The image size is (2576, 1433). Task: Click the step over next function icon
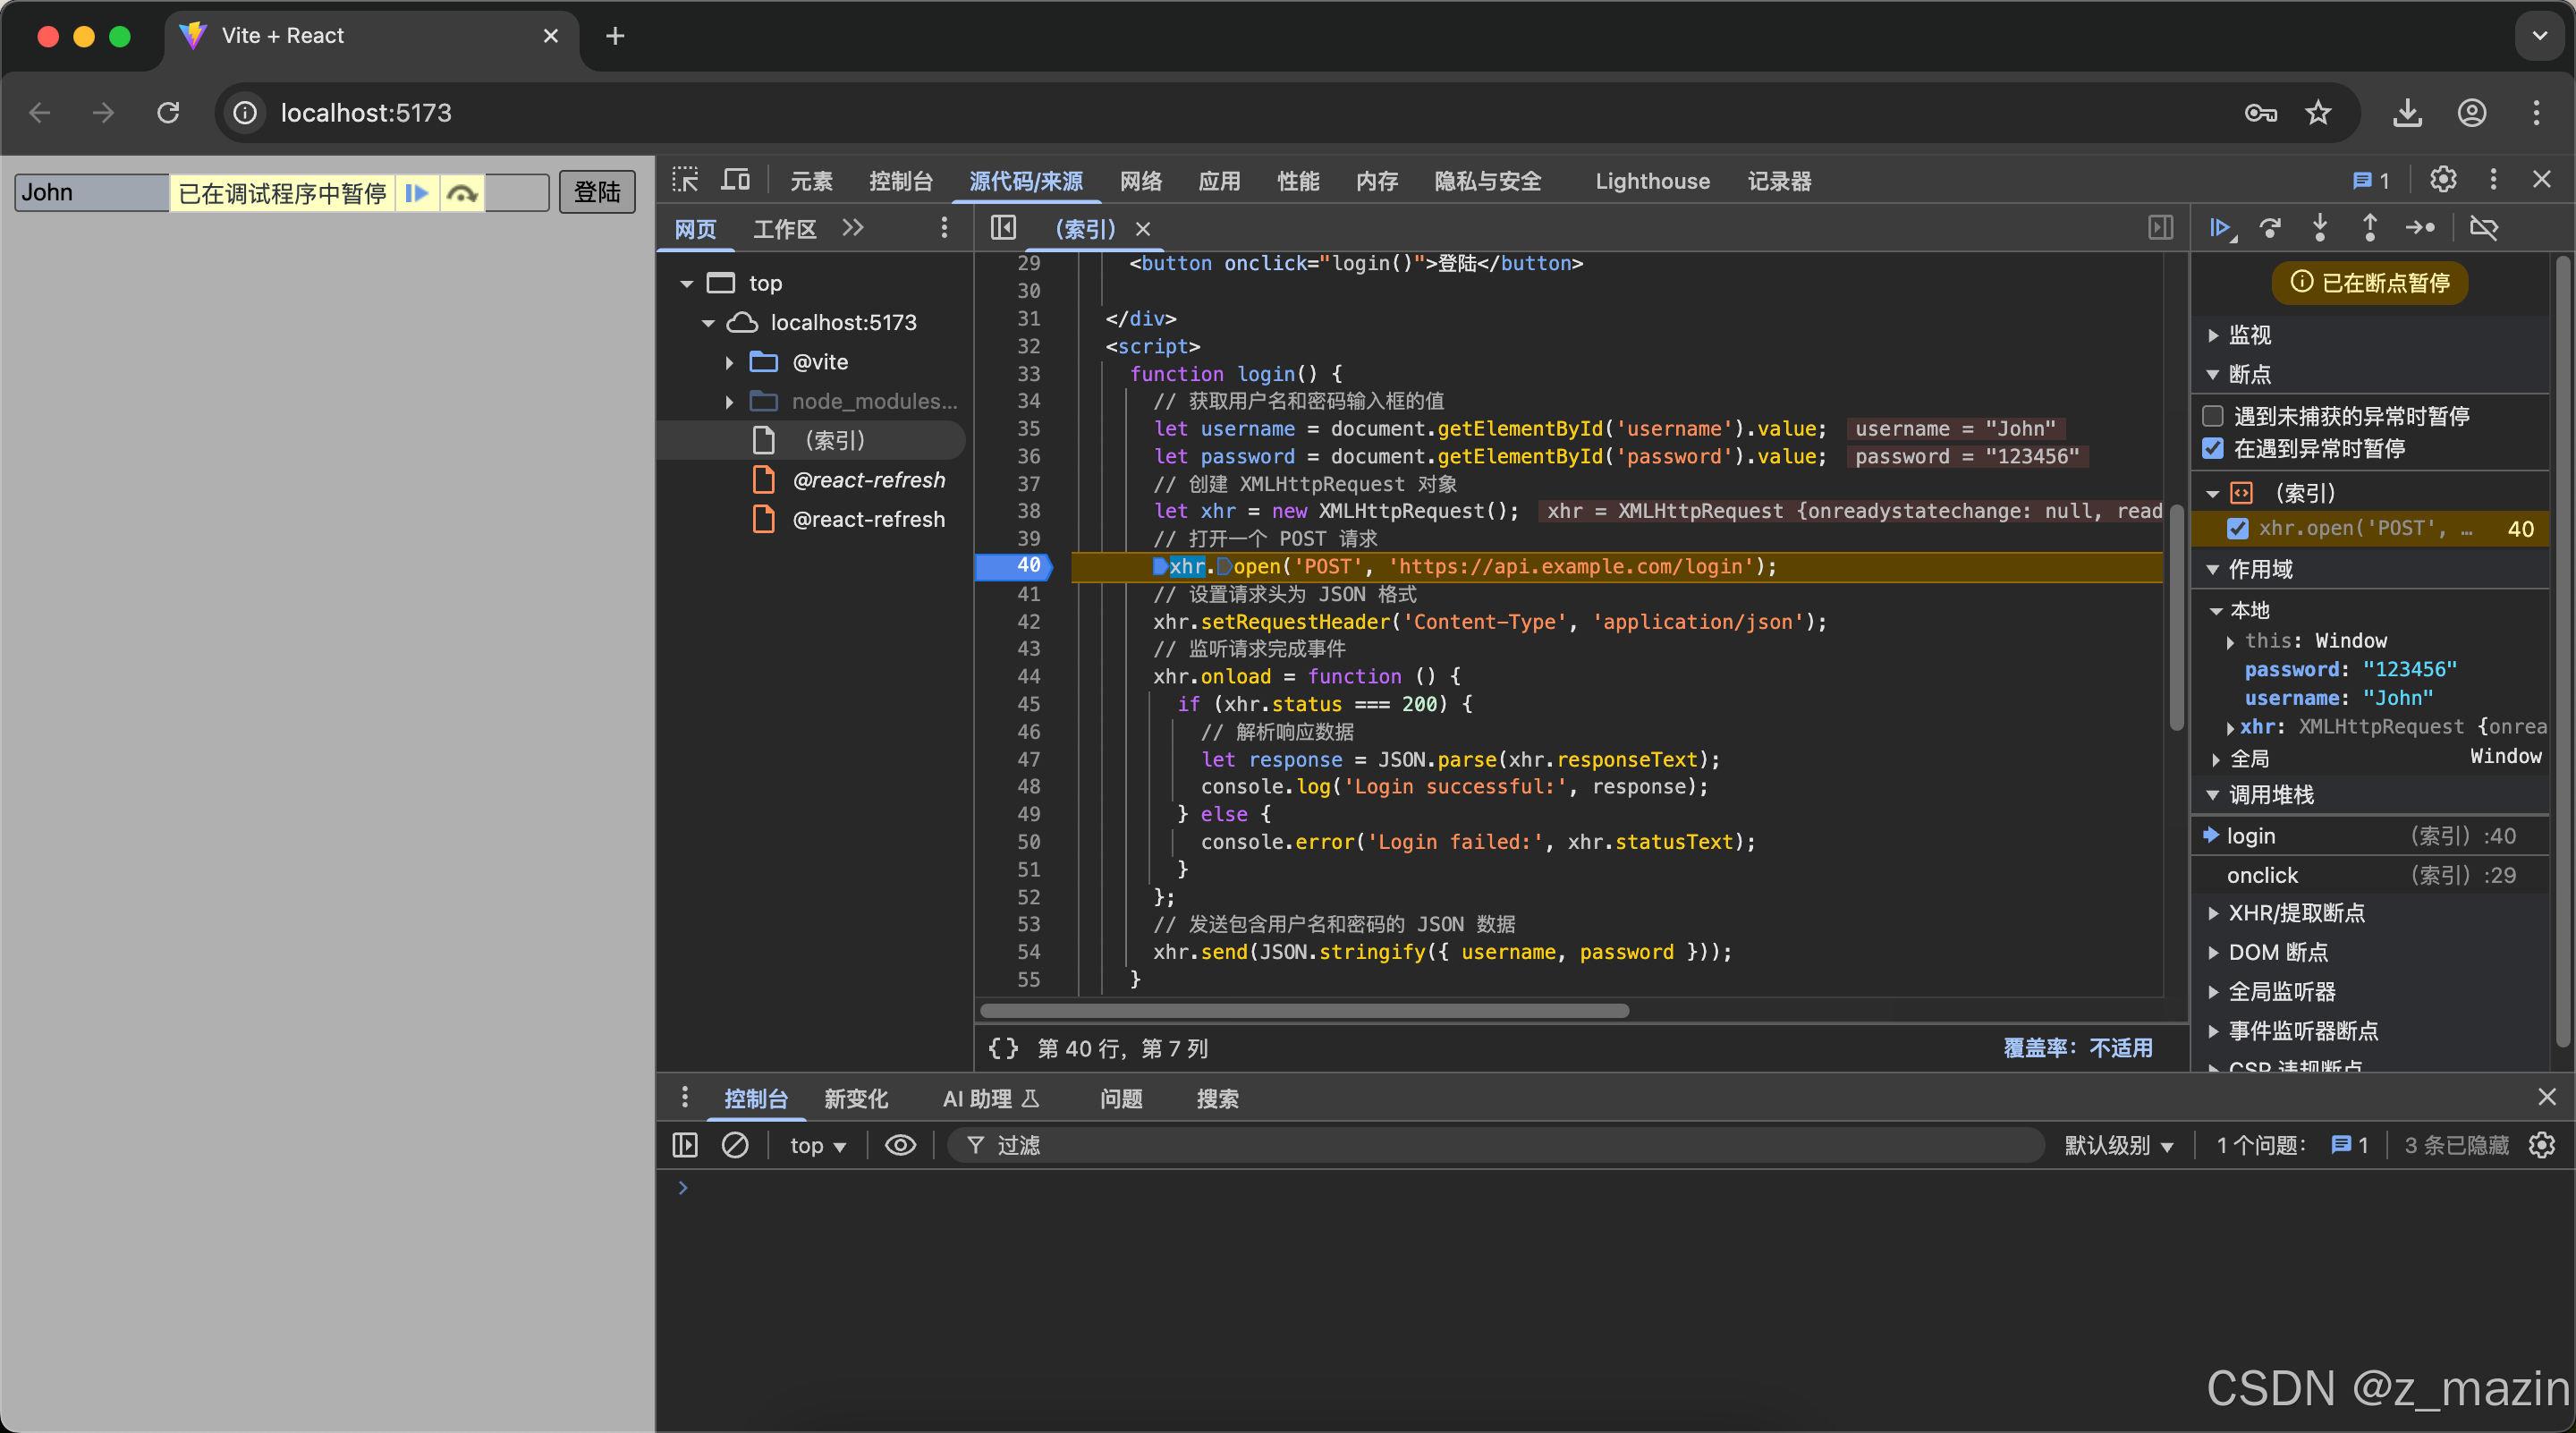tap(2270, 228)
